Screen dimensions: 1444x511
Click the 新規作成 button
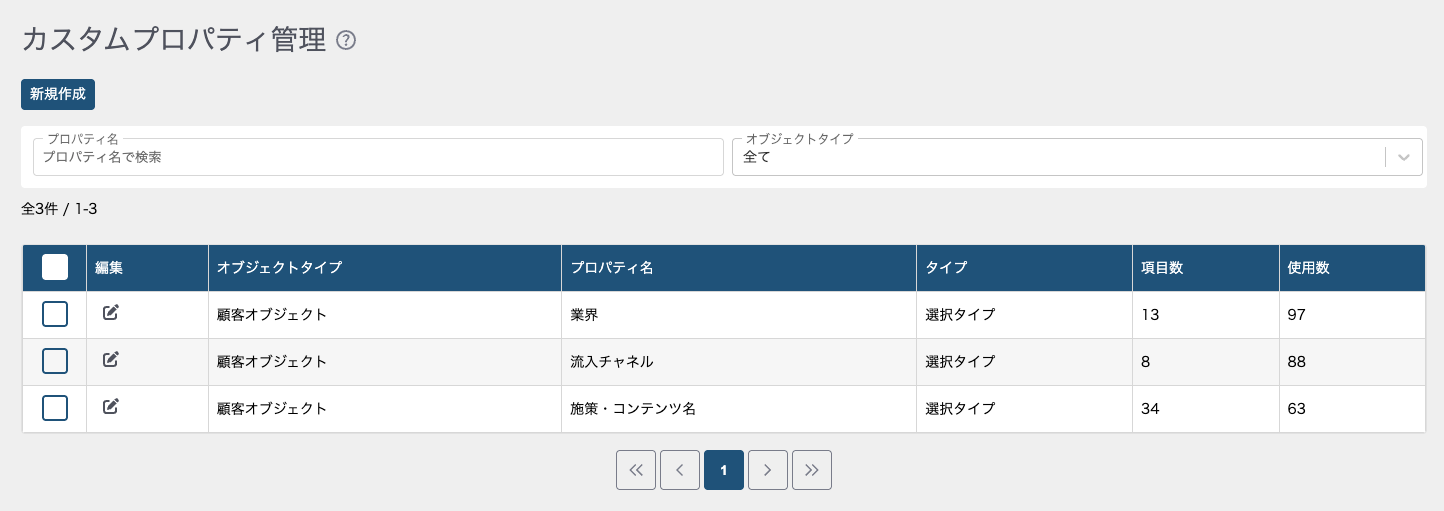coord(58,94)
